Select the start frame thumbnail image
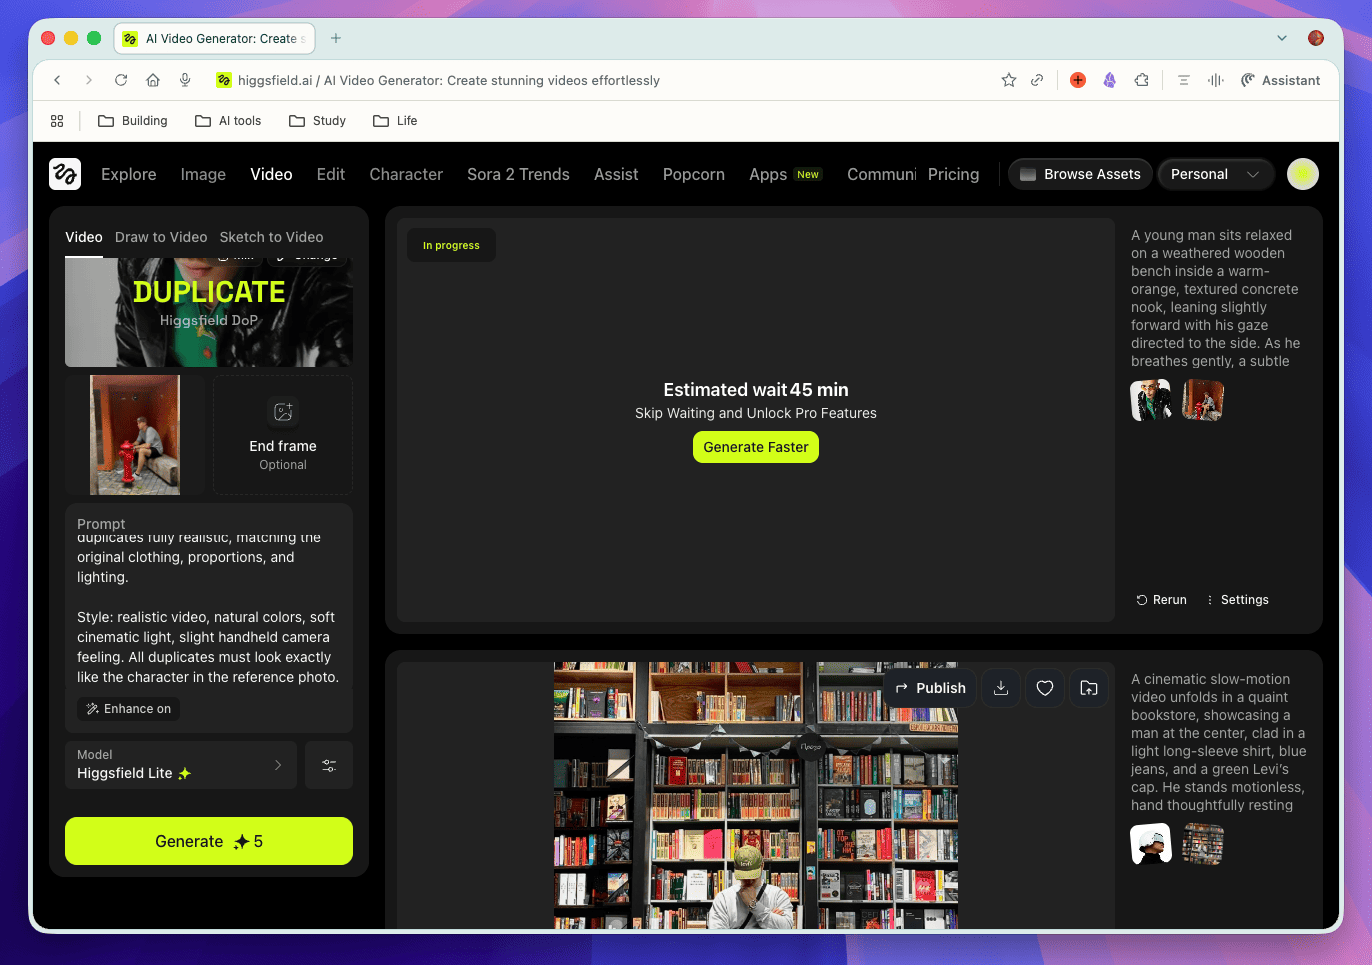The width and height of the screenshot is (1372, 965). (135, 435)
